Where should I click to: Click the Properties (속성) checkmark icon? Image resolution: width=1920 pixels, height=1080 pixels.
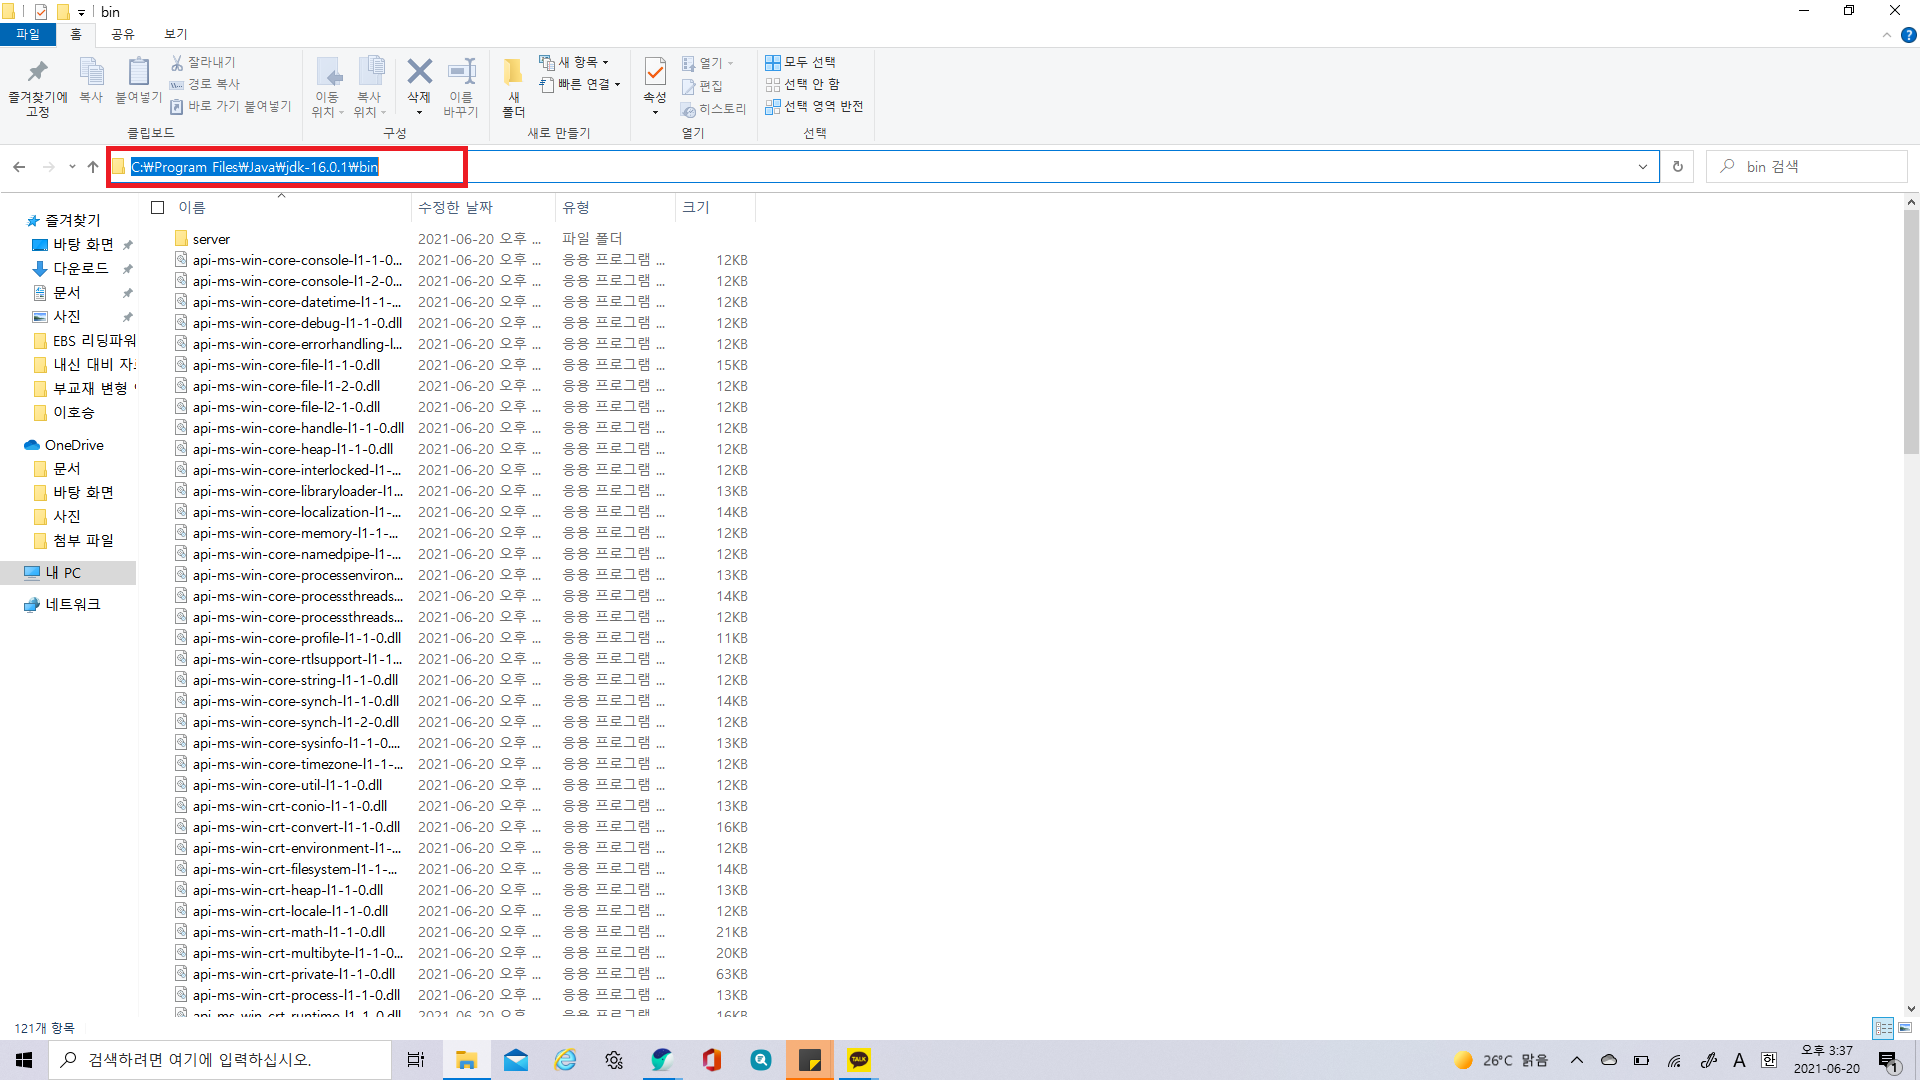[x=655, y=72]
